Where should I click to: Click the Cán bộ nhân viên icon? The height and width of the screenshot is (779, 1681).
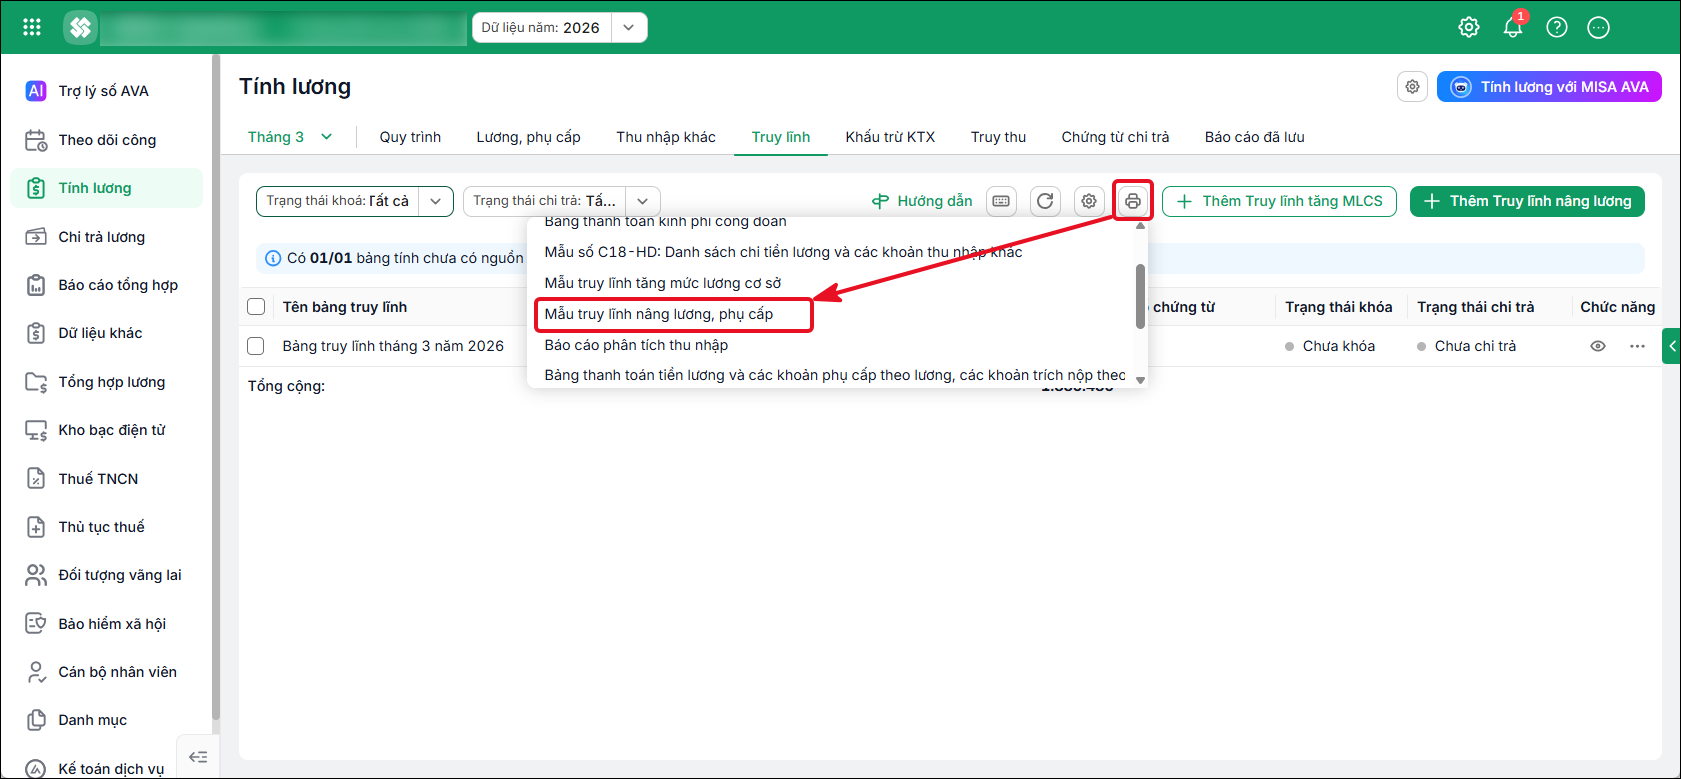(36, 672)
